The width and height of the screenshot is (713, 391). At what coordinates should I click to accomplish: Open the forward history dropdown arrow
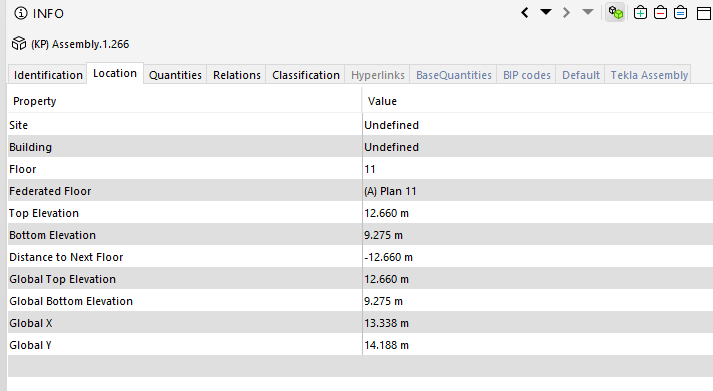(x=587, y=12)
